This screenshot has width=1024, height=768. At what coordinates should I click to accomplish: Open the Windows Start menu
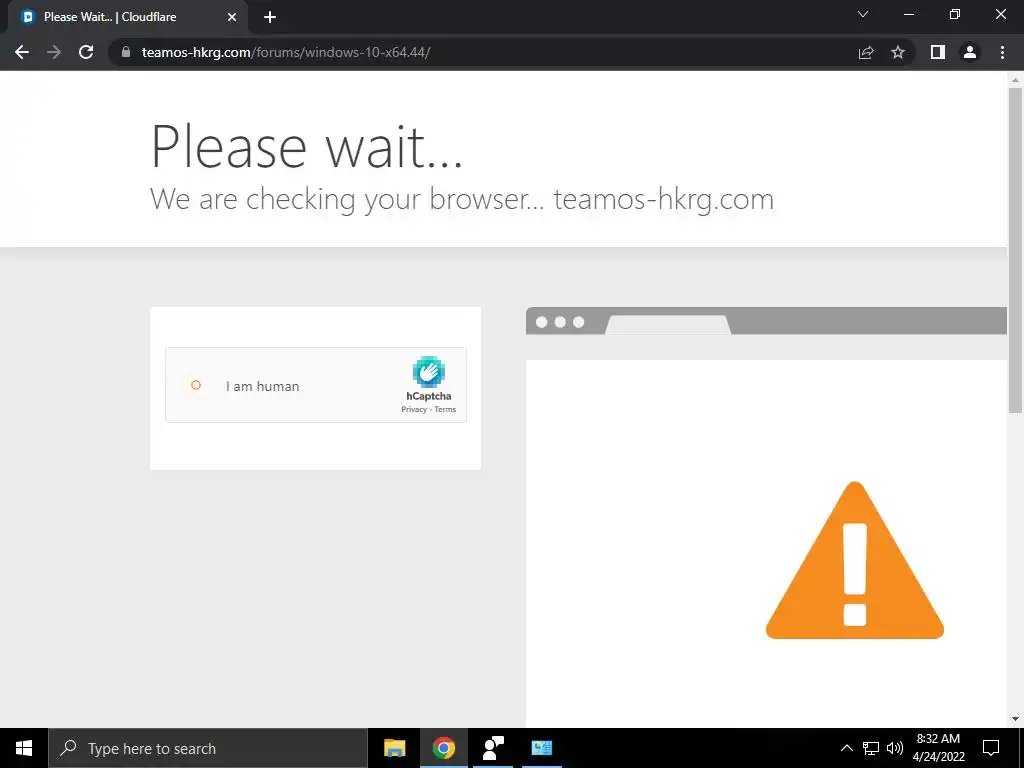24,748
